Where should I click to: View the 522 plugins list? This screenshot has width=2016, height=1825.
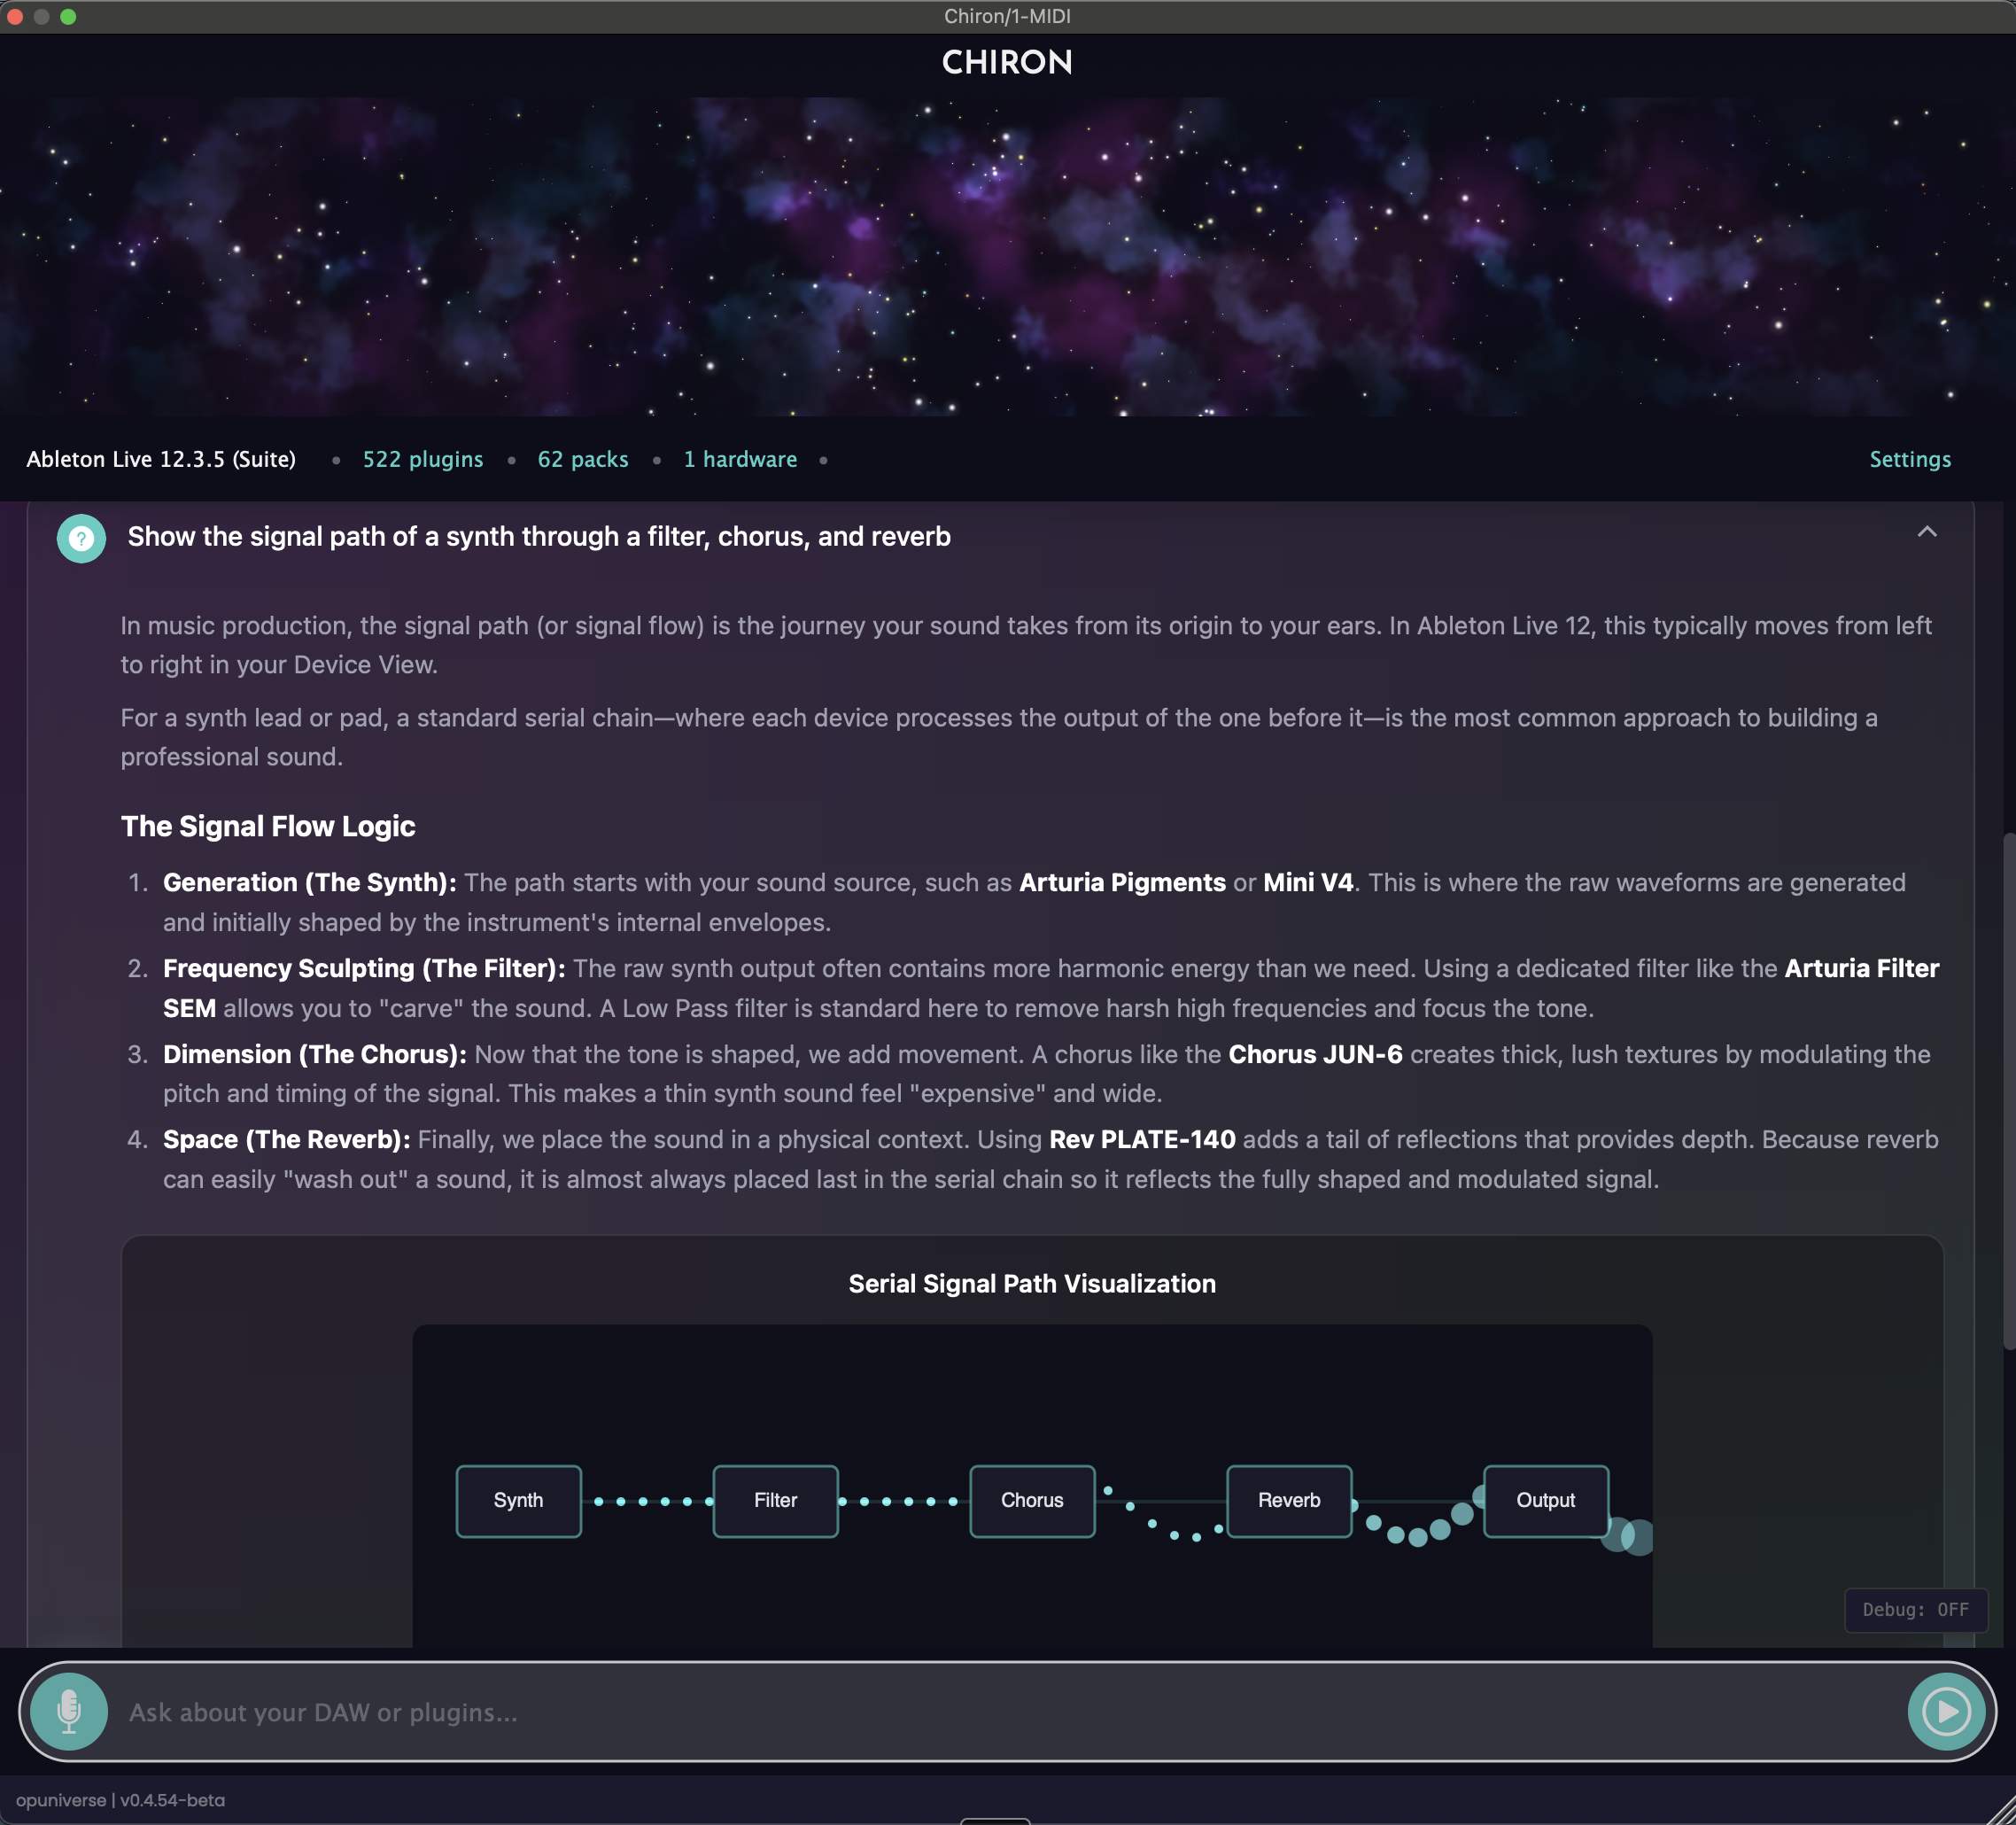[422, 459]
